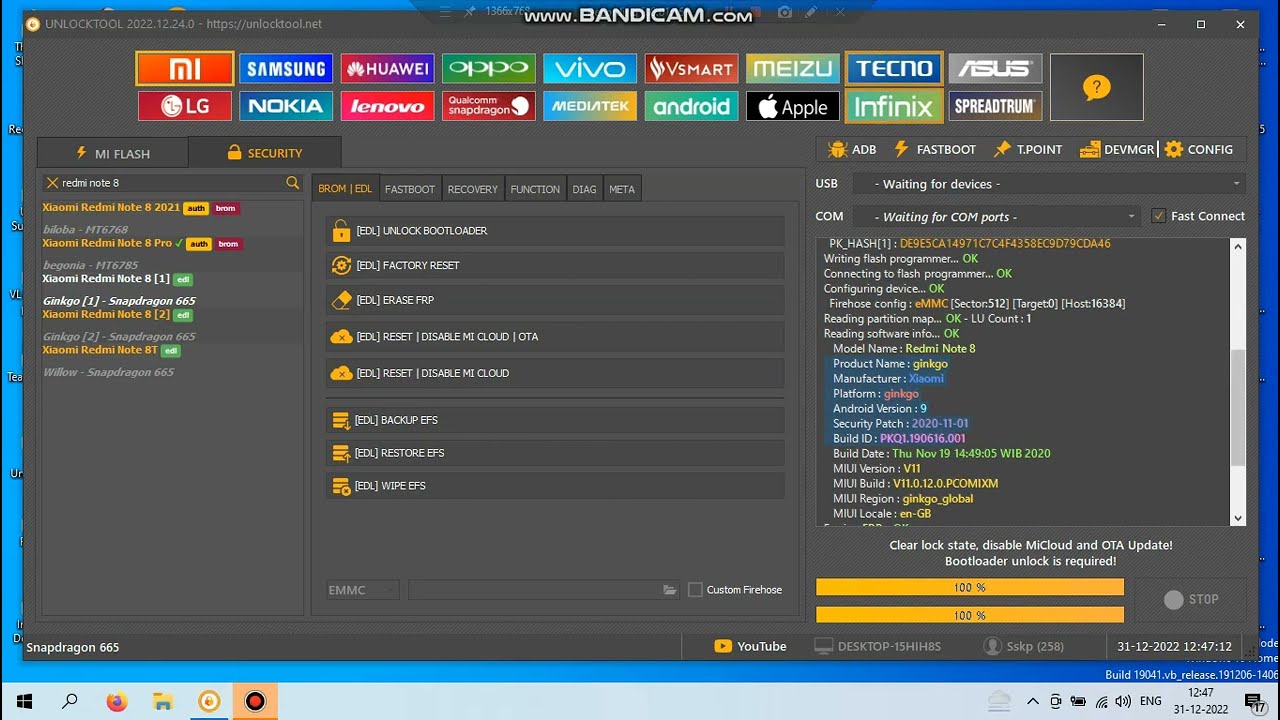Viewport: 1280px width, 720px height.
Task: Open File Explorer from the taskbar
Action: pyautogui.click(x=162, y=701)
